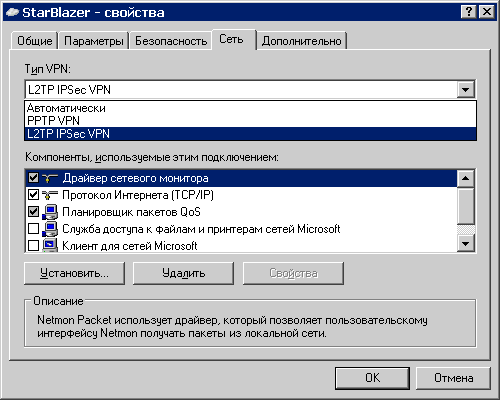Switch to the Безопасность tab
500x400 pixels.
[x=171, y=41]
